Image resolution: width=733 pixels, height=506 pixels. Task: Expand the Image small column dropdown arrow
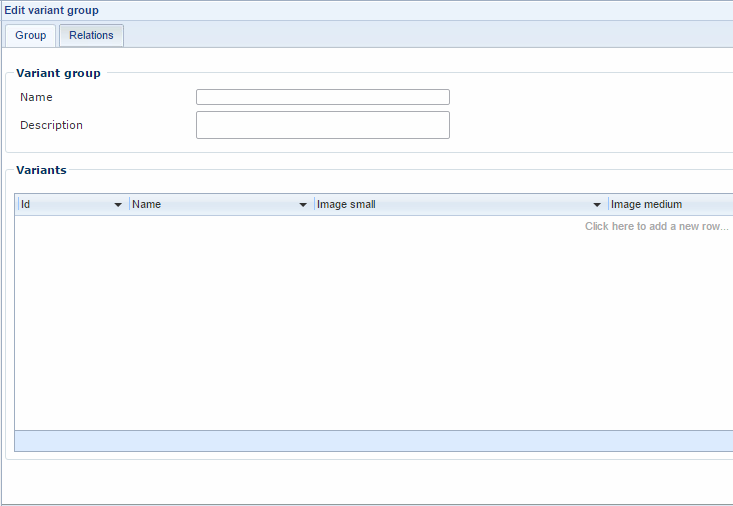(597, 205)
